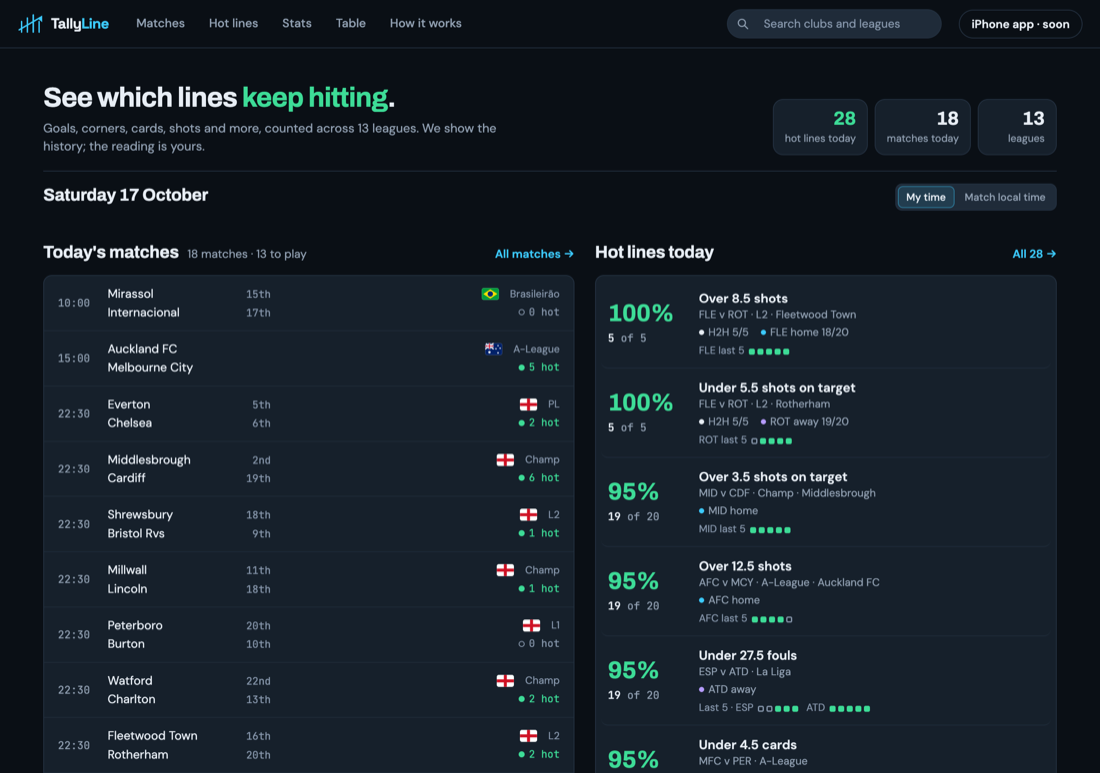Open the Under 5.5 shots on target card

(826, 412)
